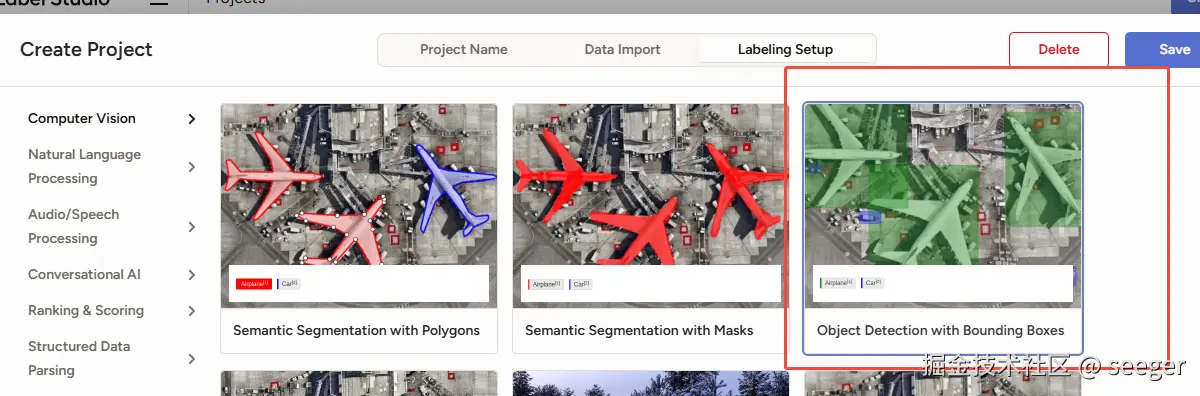Click Car label in Bounding Boxes preview
This screenshot has height=396, width=1200.
coord(872,284)
